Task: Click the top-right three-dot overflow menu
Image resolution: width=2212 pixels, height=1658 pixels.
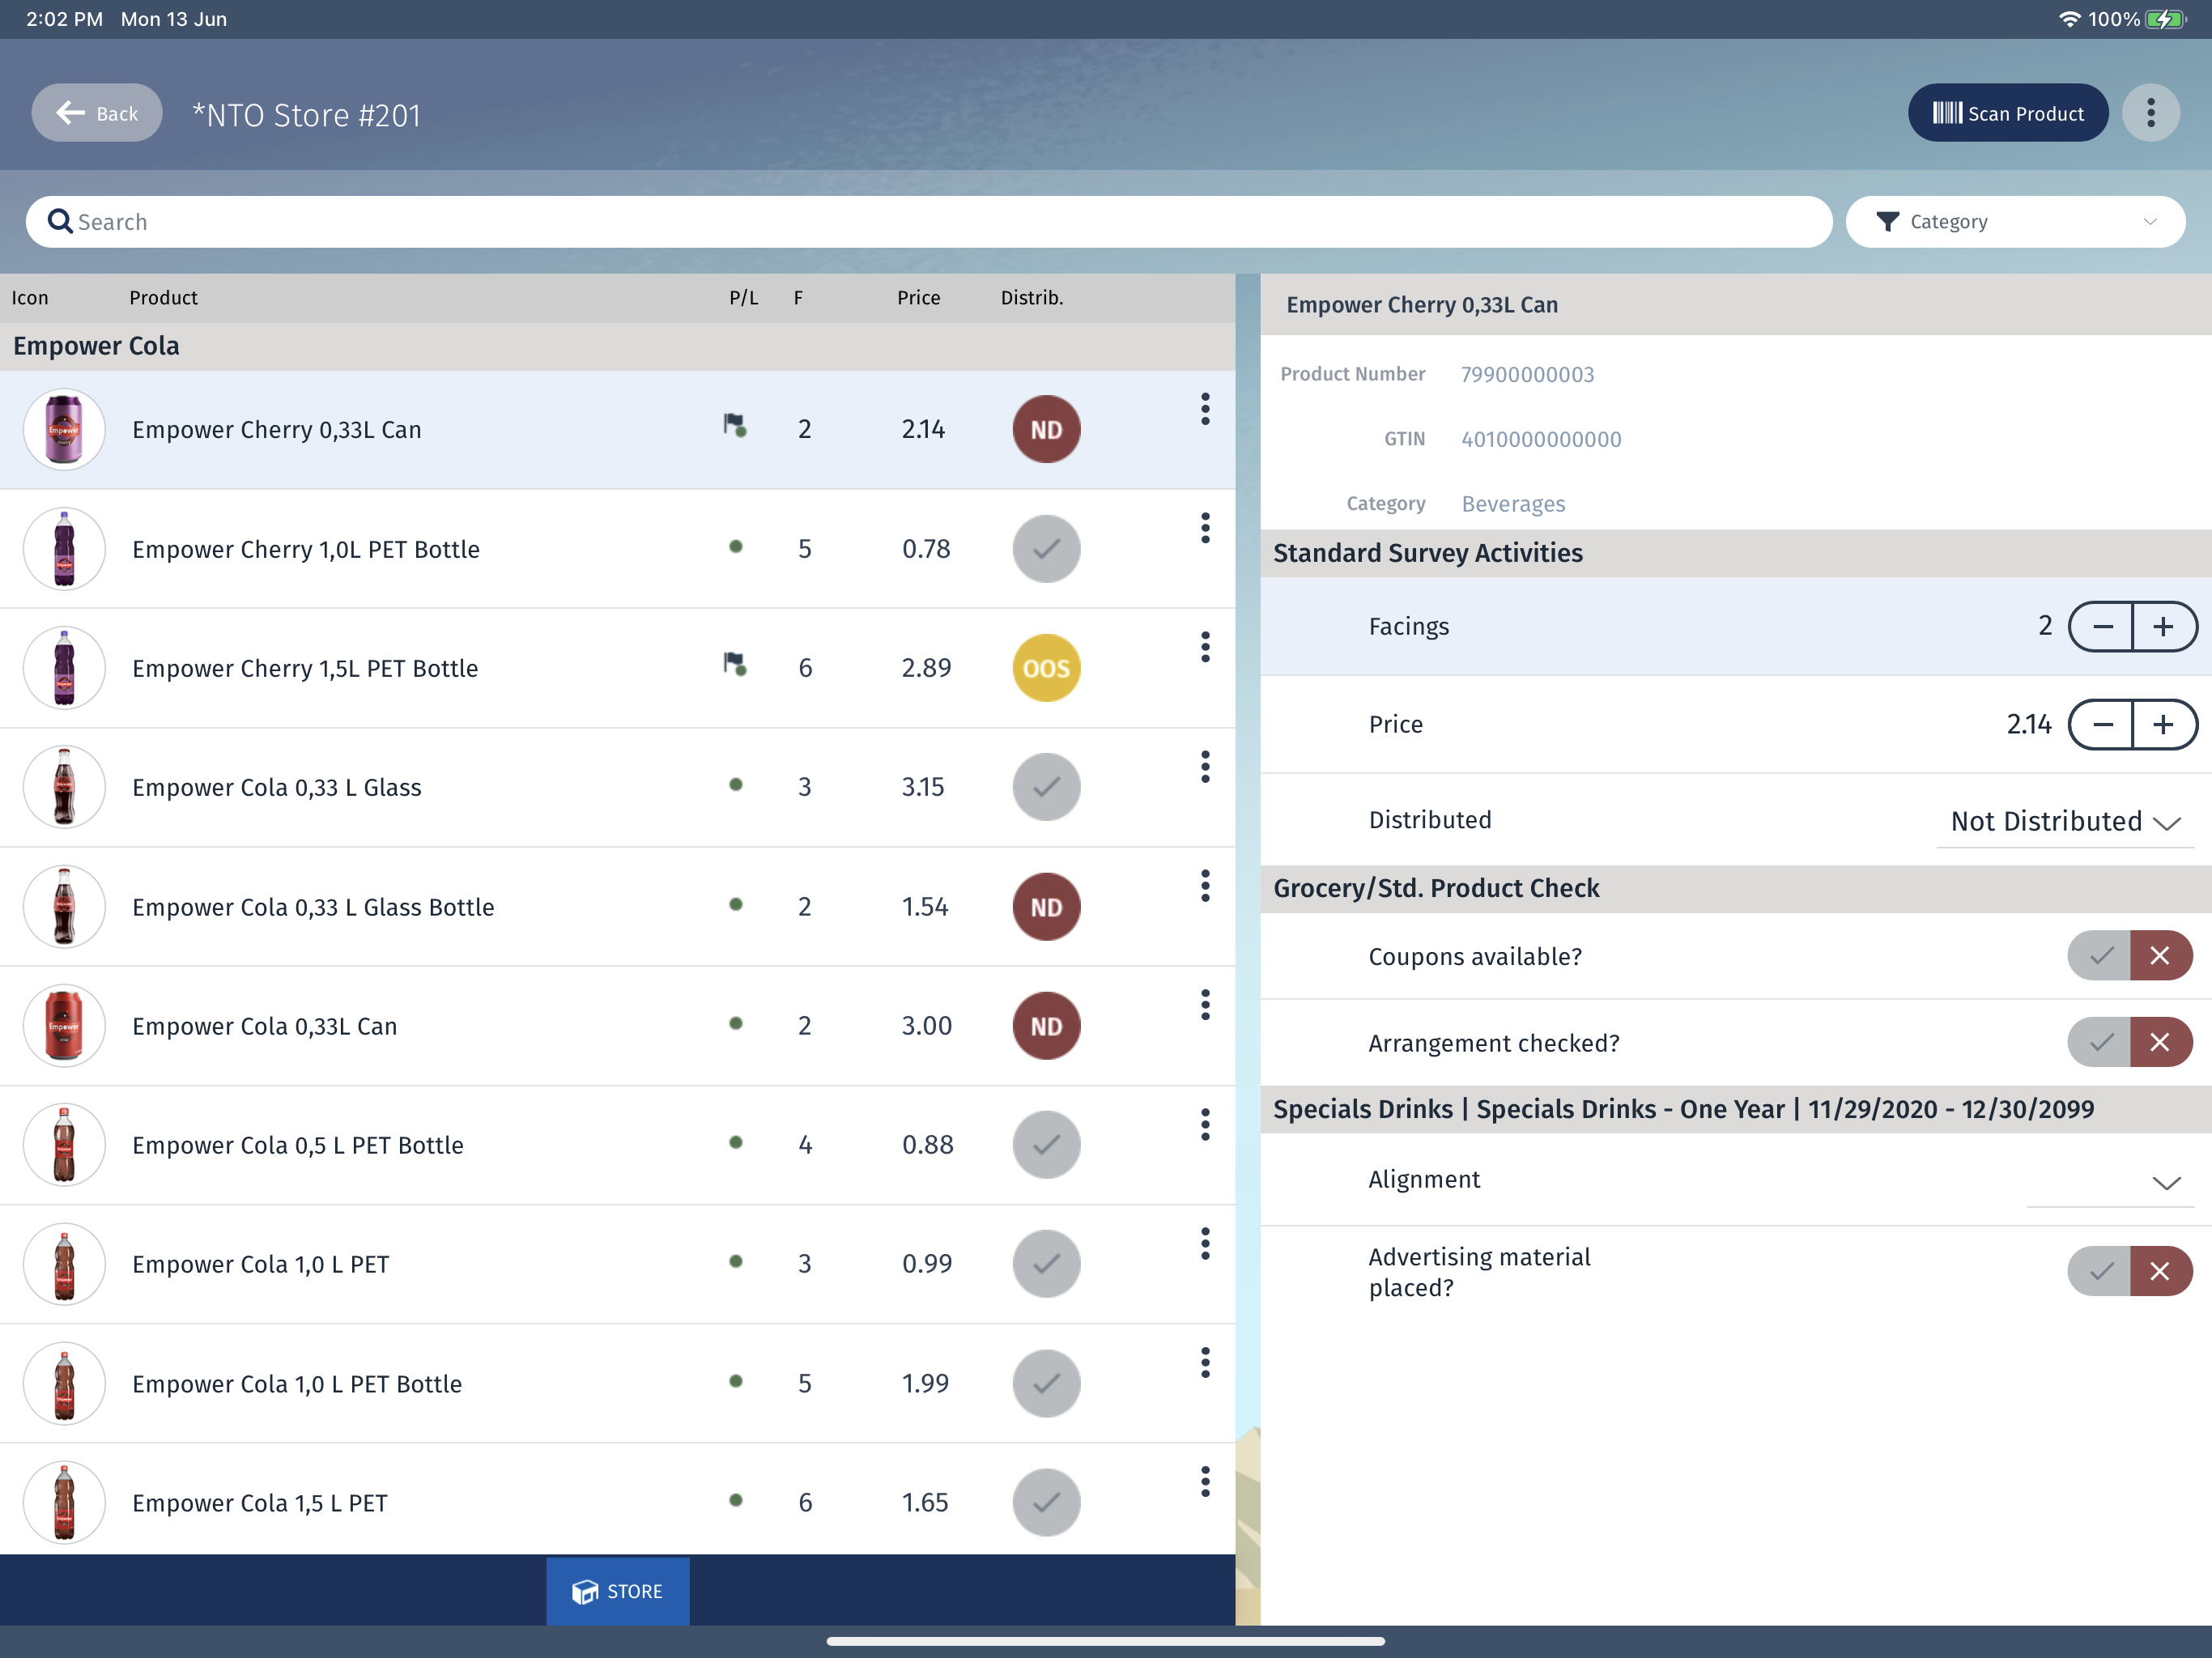Action: (2150, 113)
